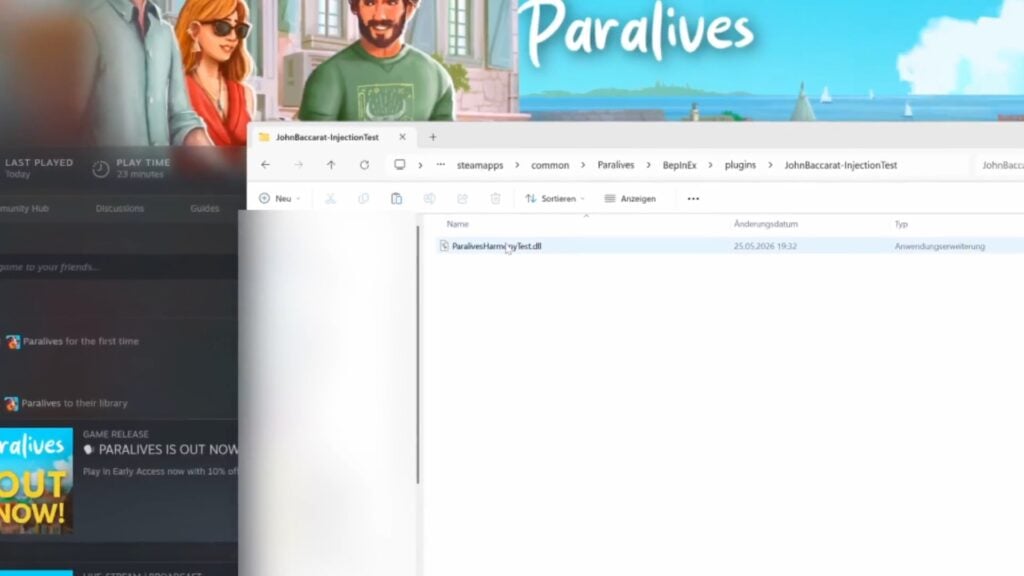Select the ParalivesHarmonyTest.dll file
1024x576 pixels.
[496, 246]
